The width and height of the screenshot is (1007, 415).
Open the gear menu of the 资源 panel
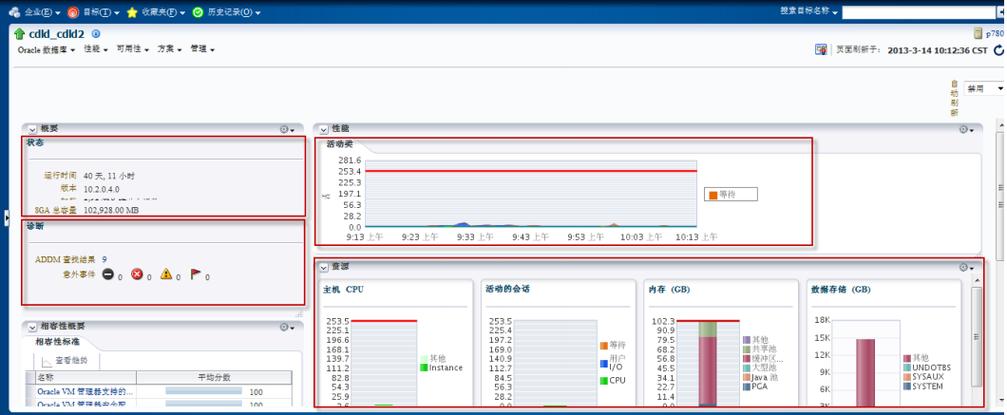(966, 267)
